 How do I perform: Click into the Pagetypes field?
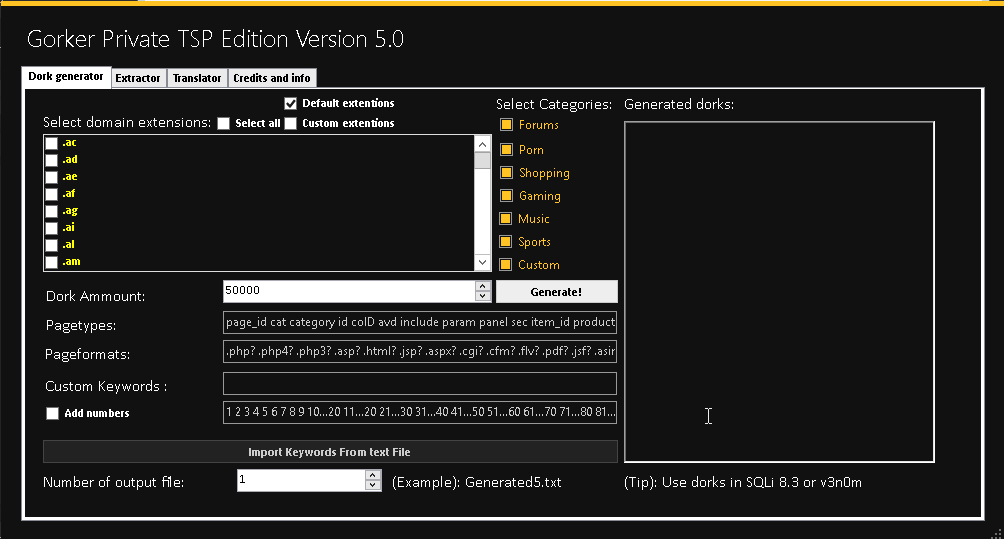tap(420, 322)
